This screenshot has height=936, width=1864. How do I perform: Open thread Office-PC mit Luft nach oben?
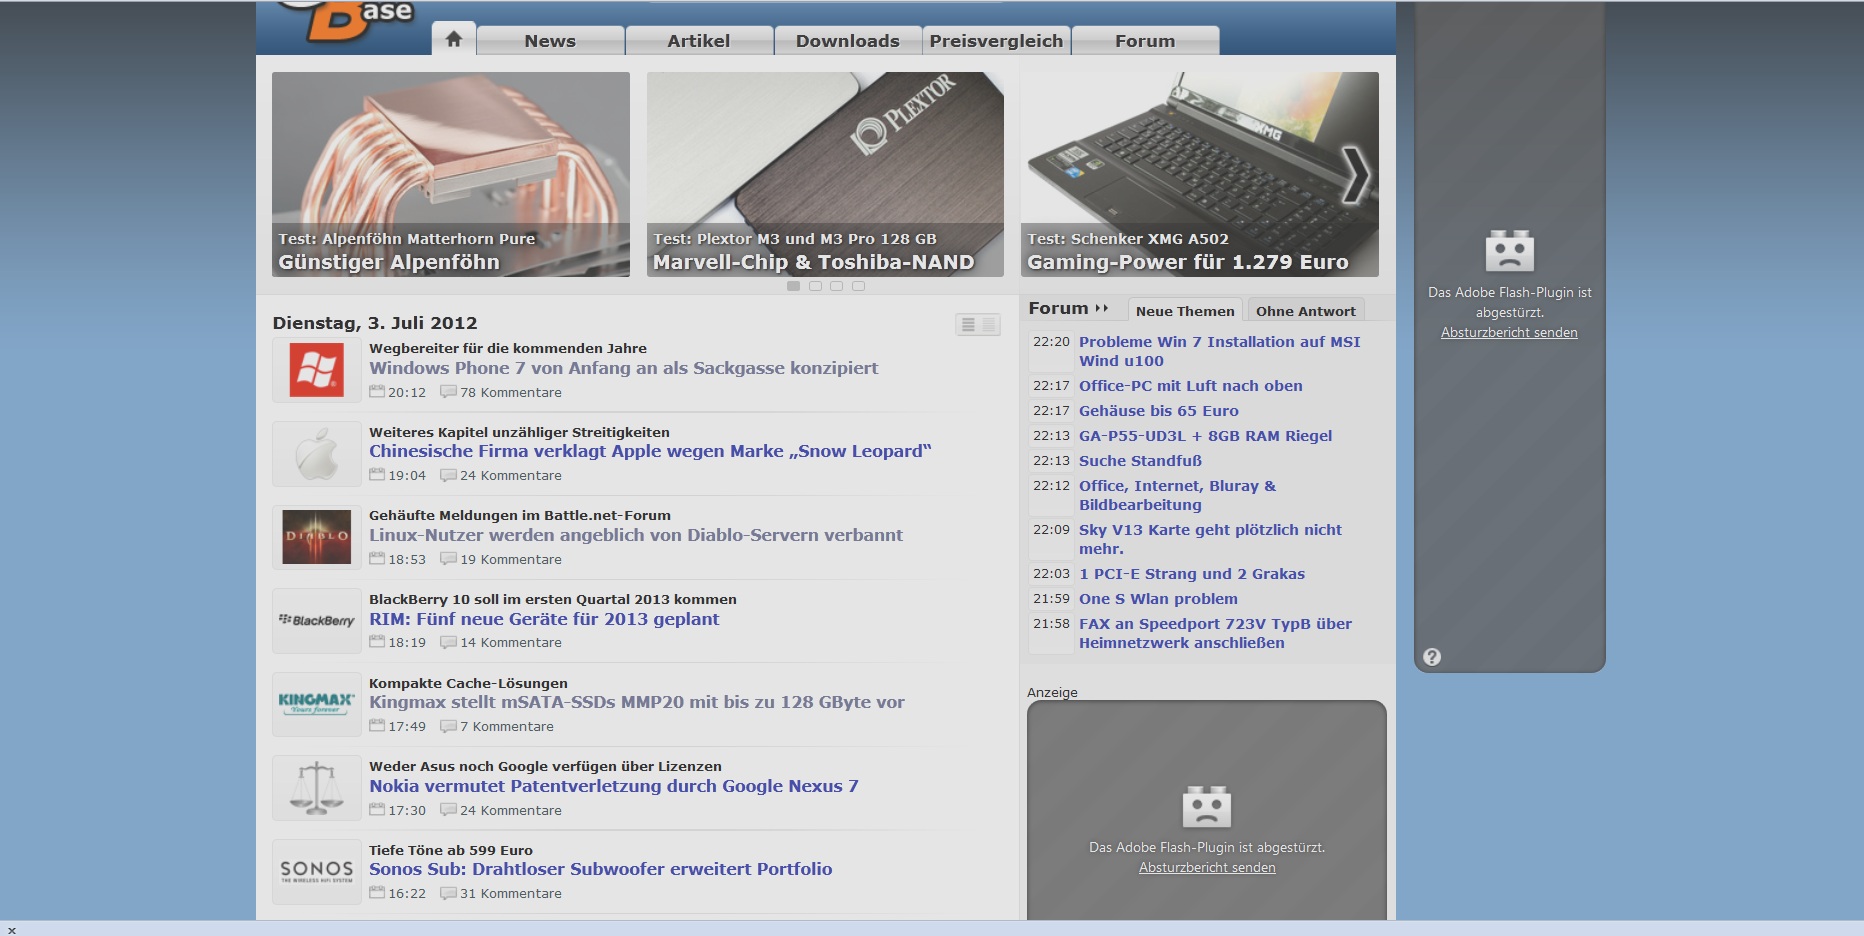(1190, 386)
